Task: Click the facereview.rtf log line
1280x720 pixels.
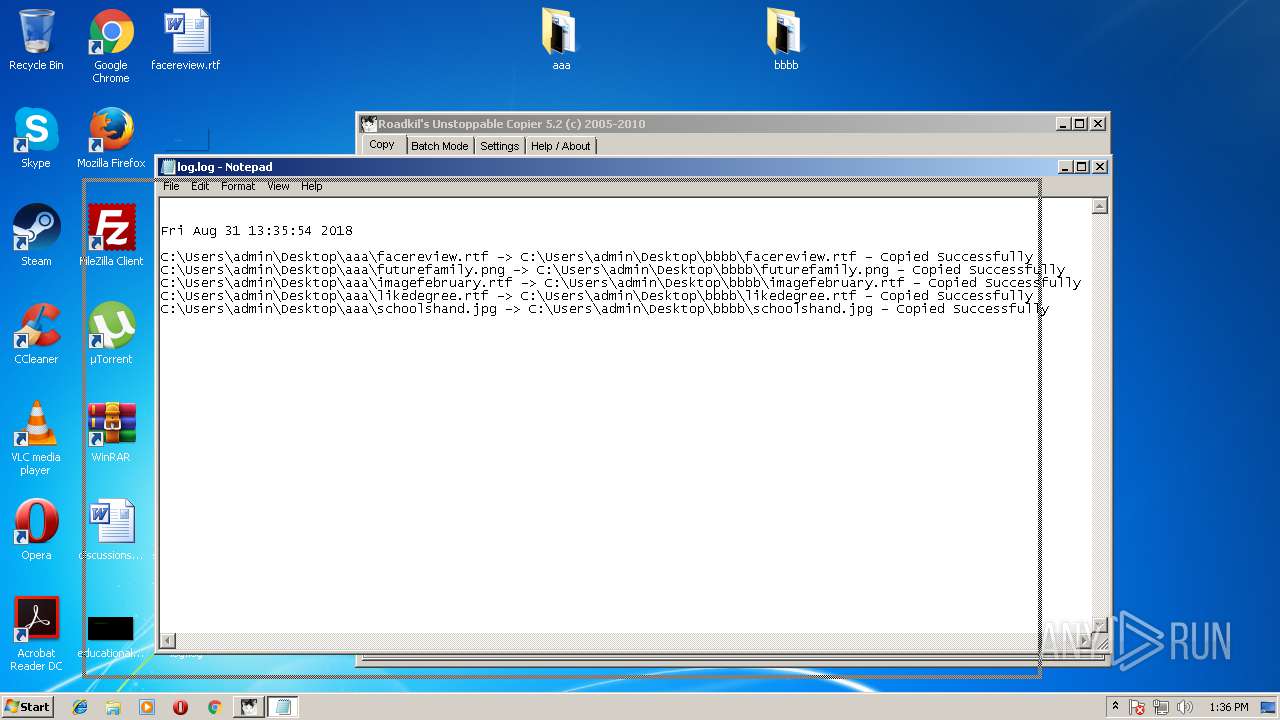Action: (x=597, y=257)
